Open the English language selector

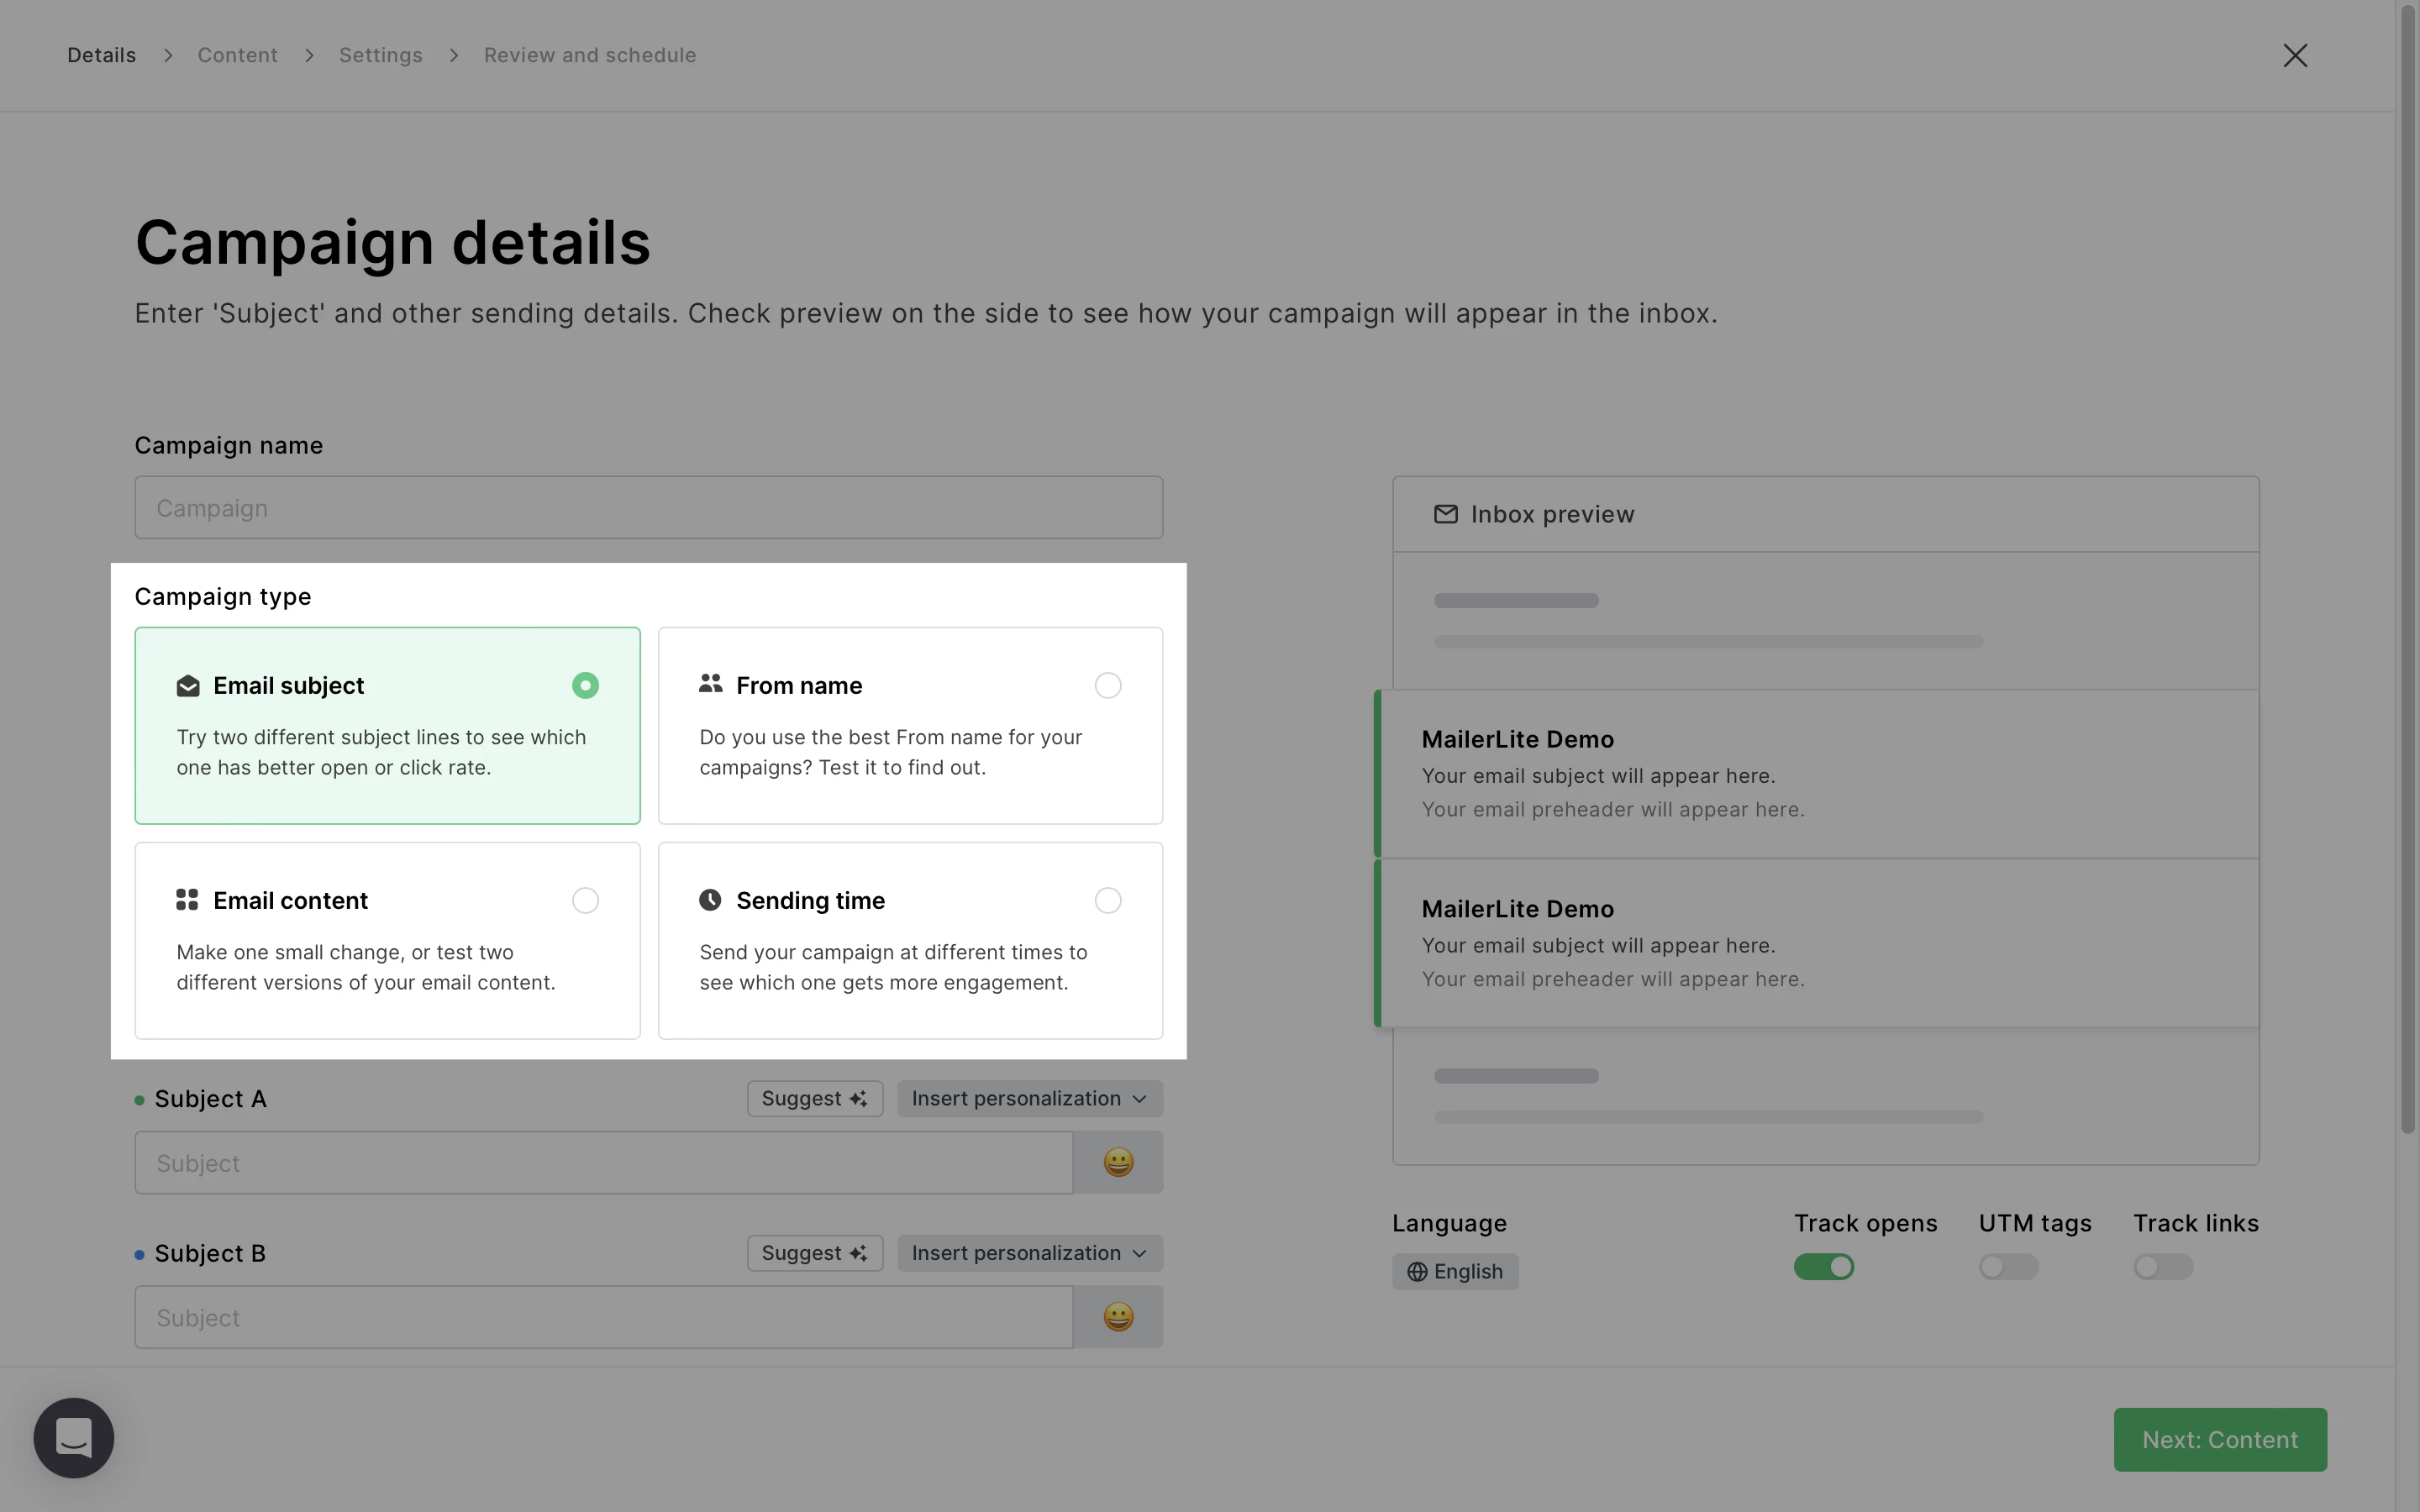pos(1455,1272)
